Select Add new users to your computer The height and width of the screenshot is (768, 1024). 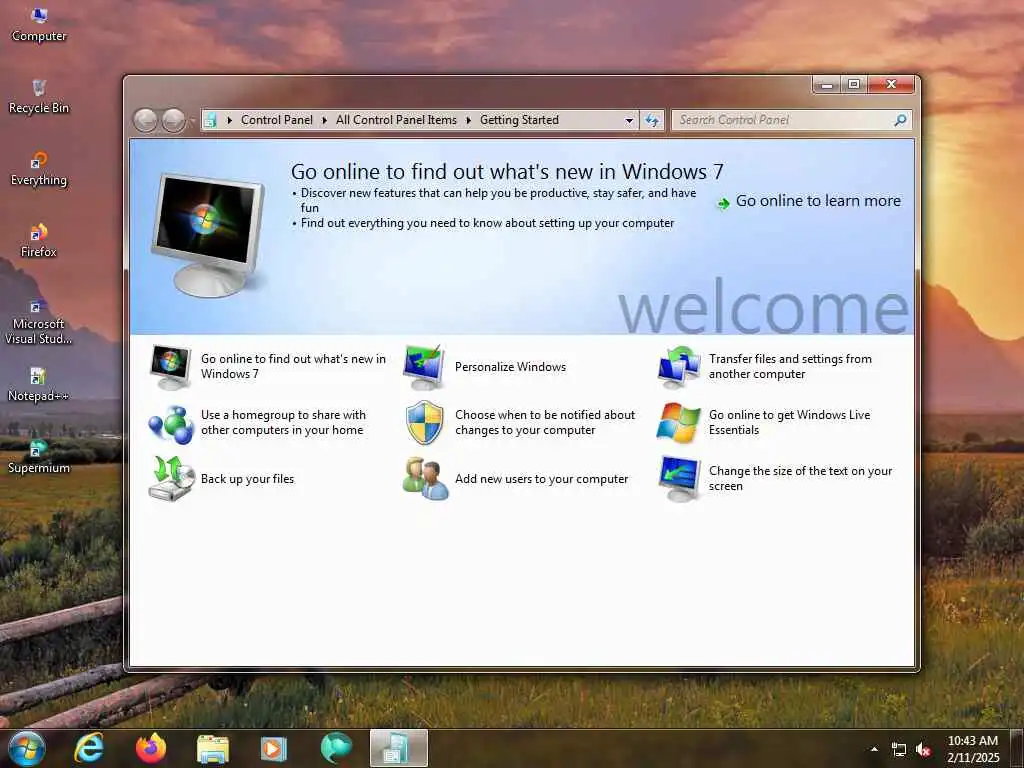541,479
